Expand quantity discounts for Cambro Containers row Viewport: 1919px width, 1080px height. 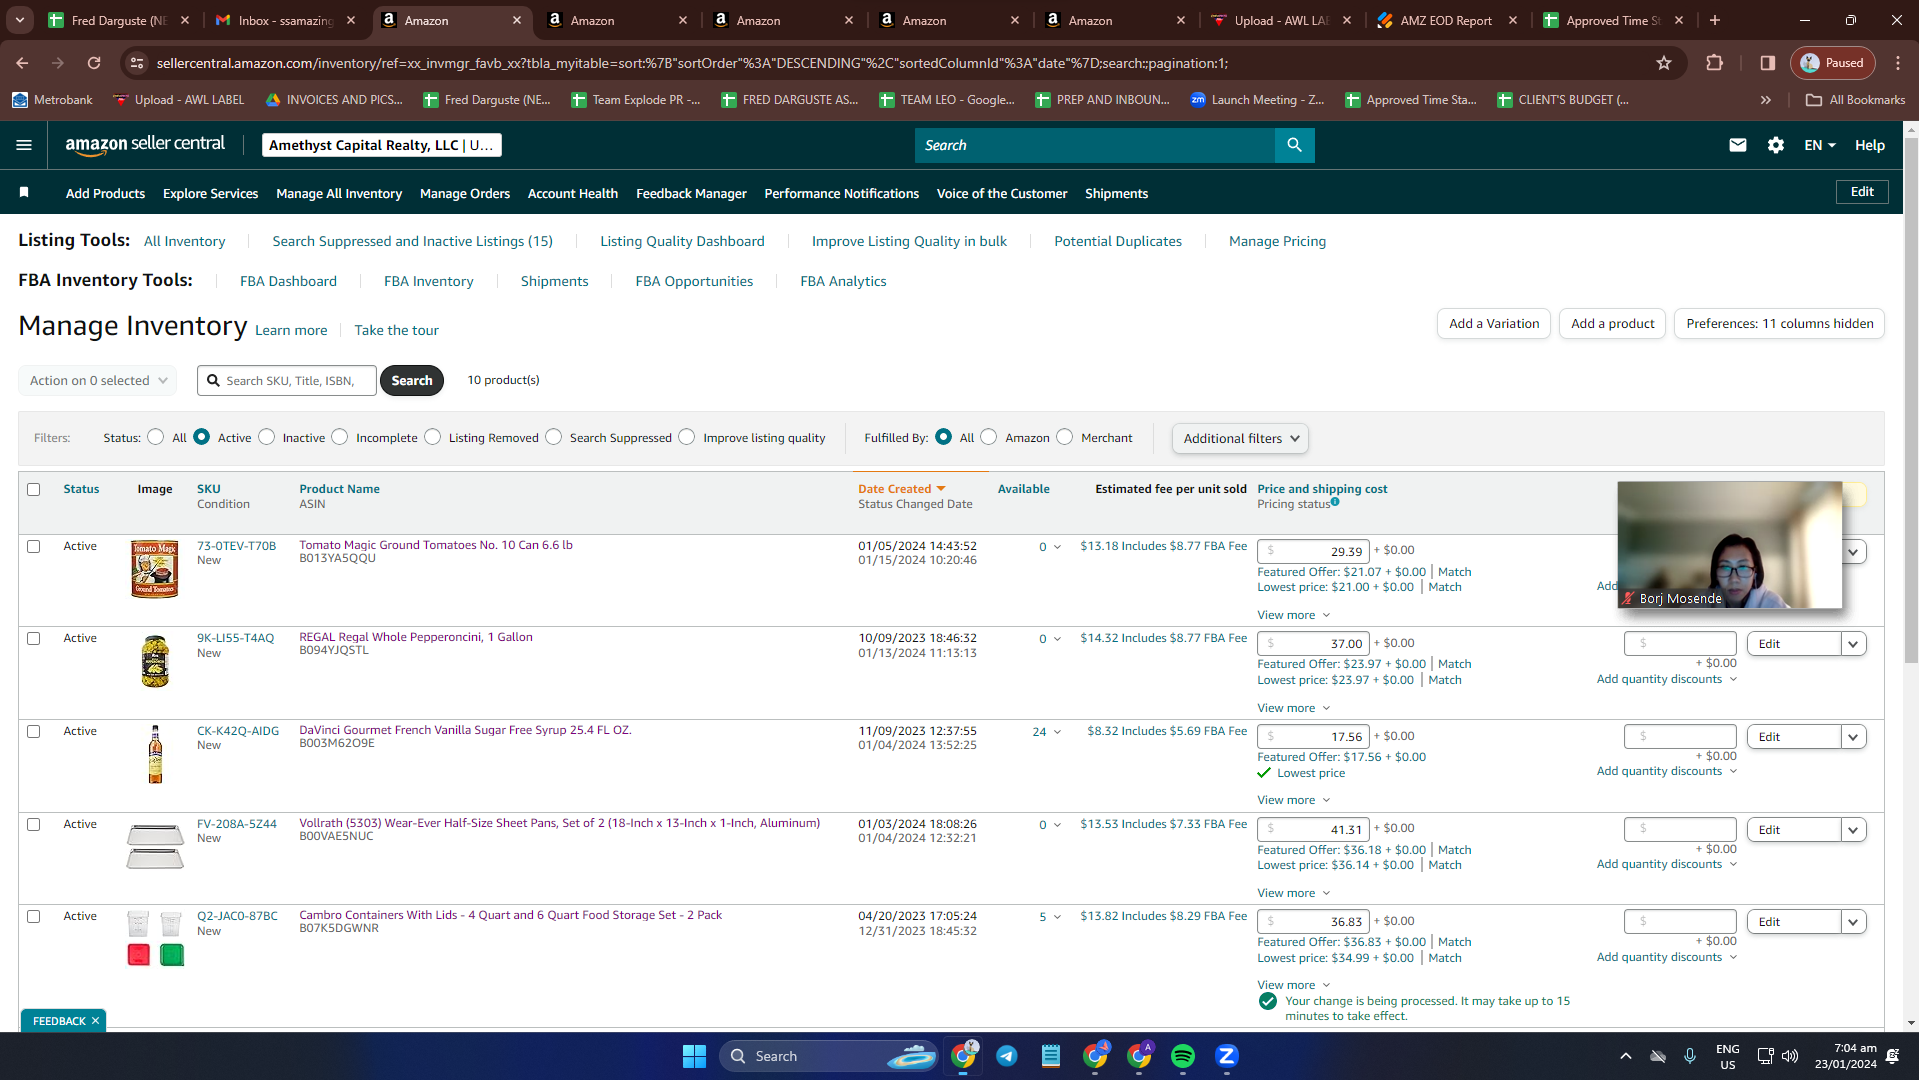pyautogui.click(x=1667, y=957)
